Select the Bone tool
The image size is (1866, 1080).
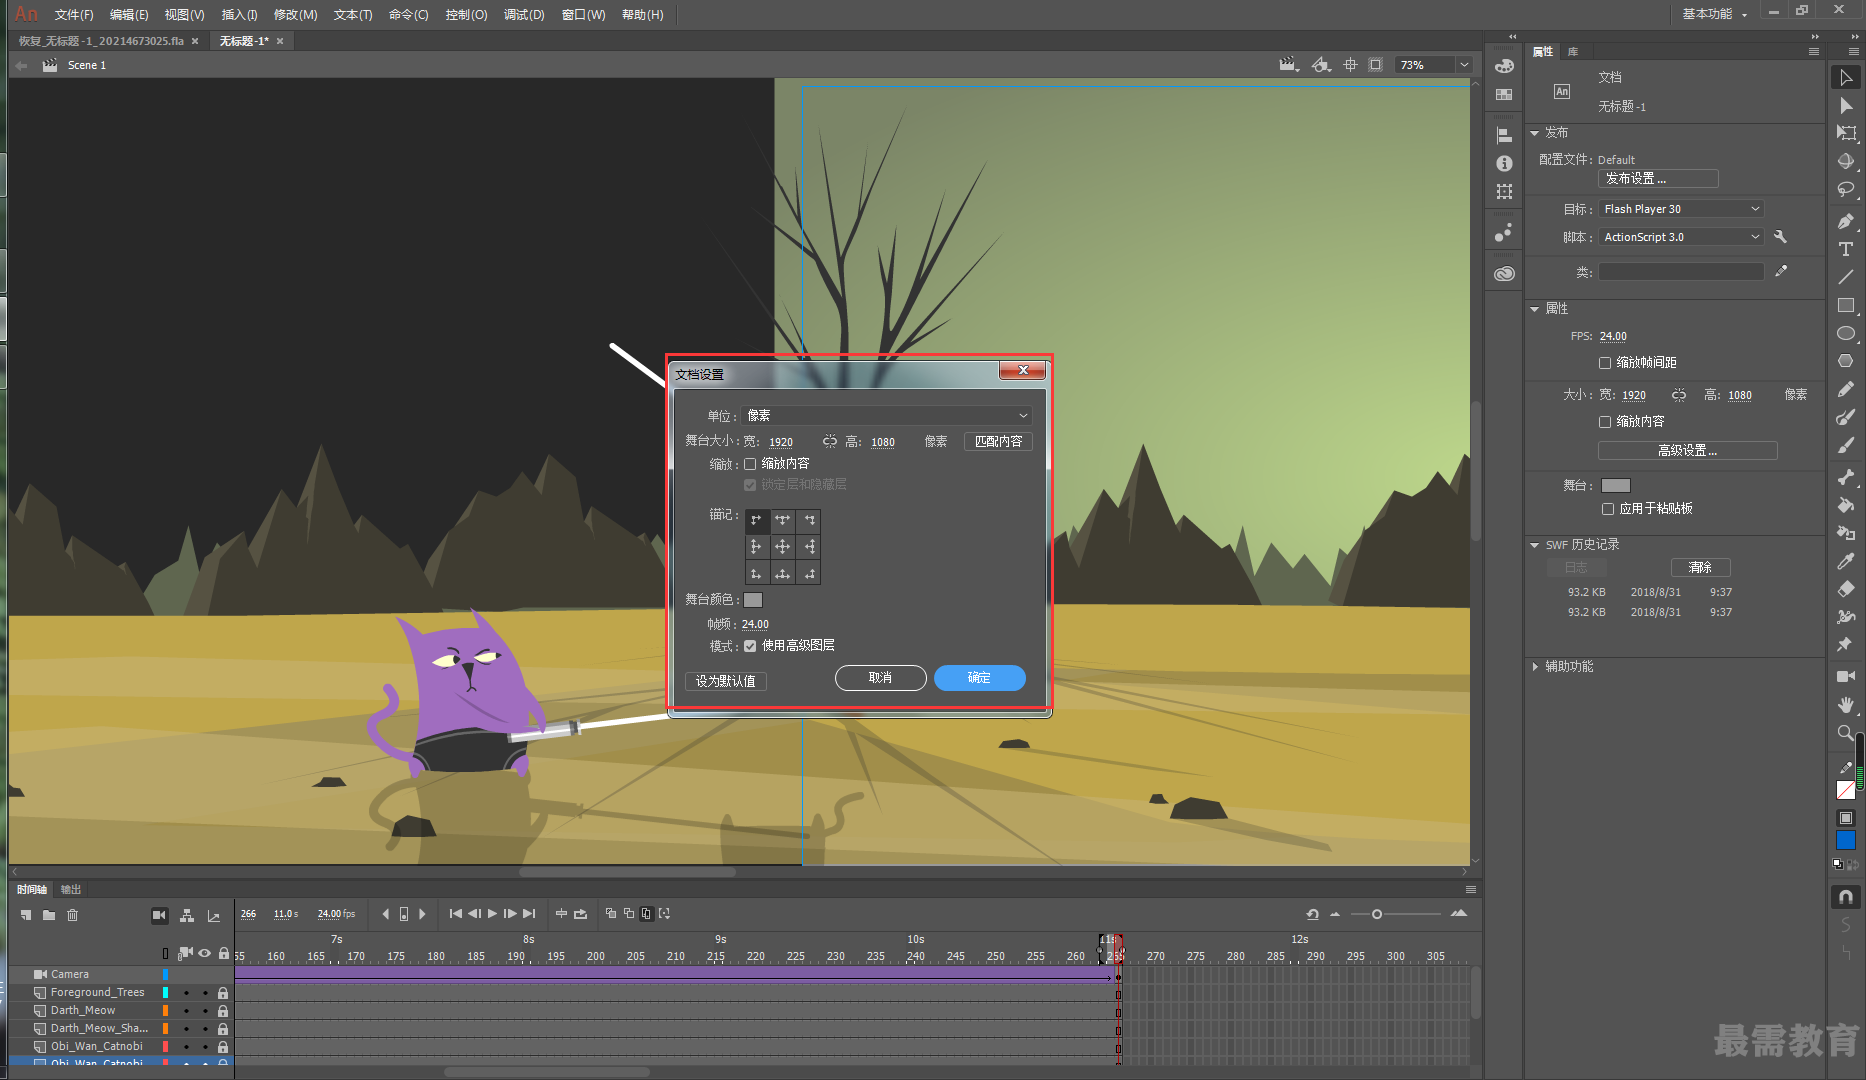pyautogui.click(x=1846, y=477)
